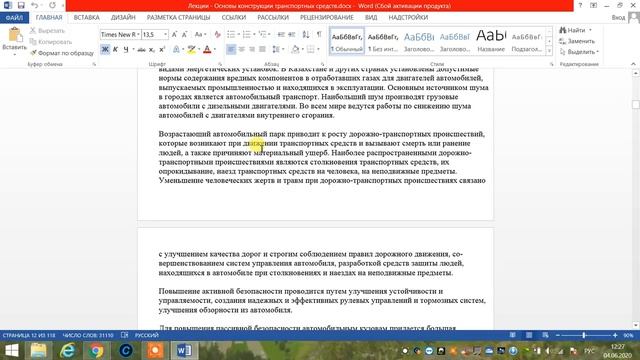The height and width of the screenshot is (360, 640).
Task: Open Google Chrome from taskbar
Action: (x=96, y=351)
